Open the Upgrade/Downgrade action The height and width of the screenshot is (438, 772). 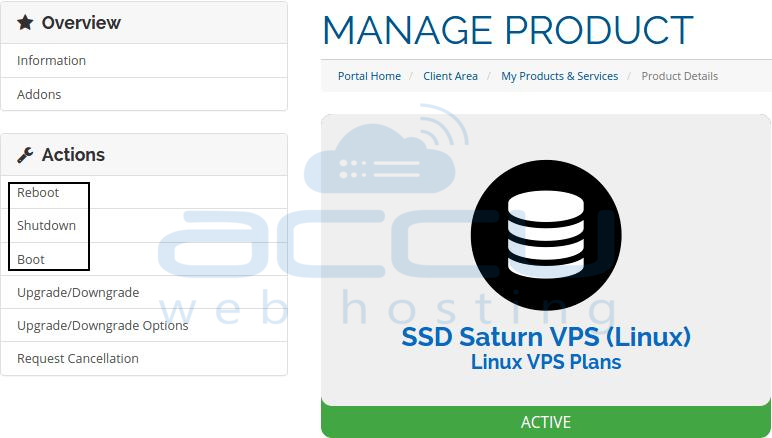pyautogui.click(x=144, y=292)
